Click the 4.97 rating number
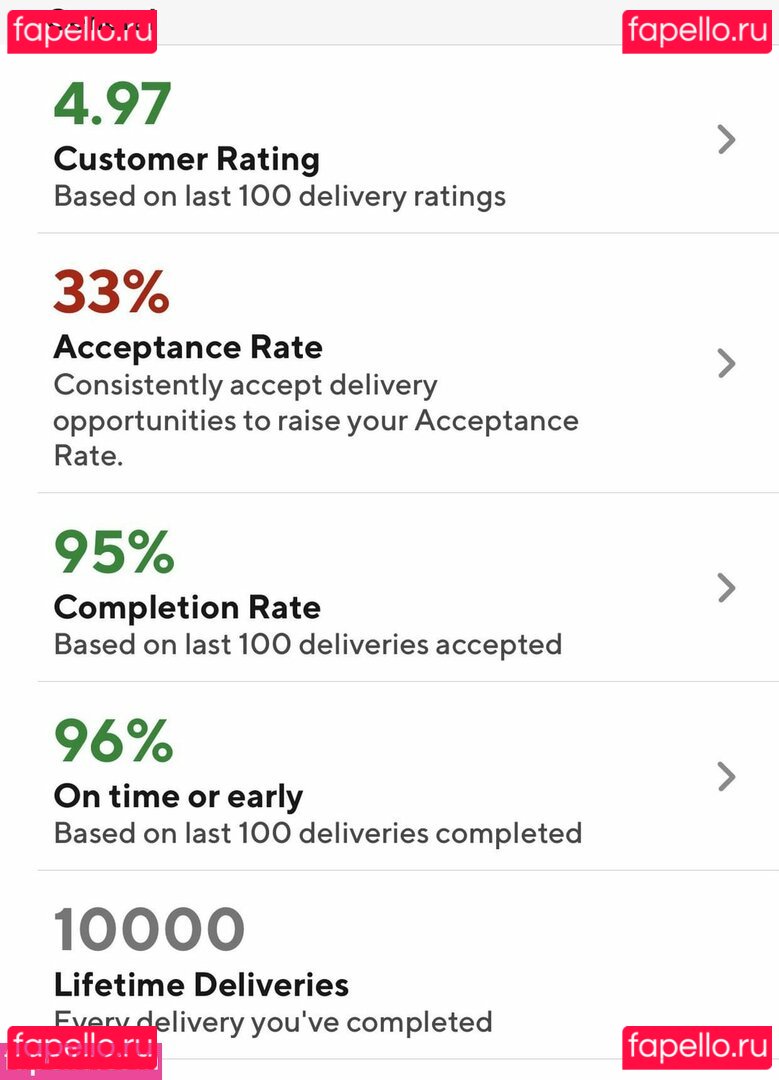This screenshot has height=1080, width=779. 112,104
